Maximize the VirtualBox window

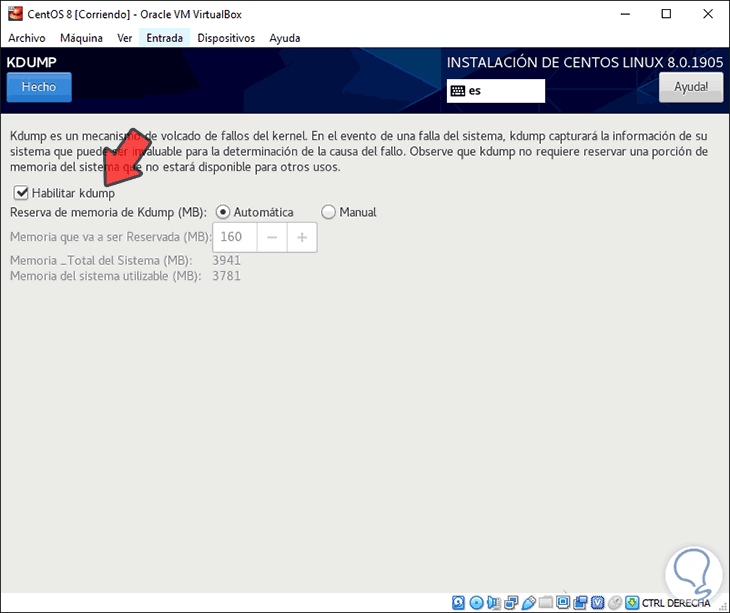(666, 14)
